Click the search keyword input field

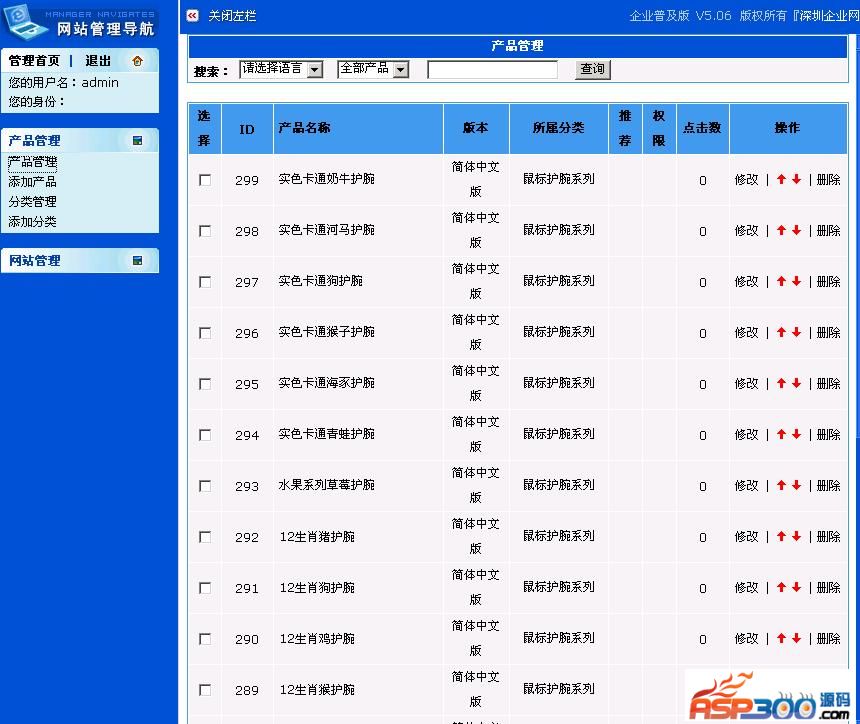pos(493,70)
